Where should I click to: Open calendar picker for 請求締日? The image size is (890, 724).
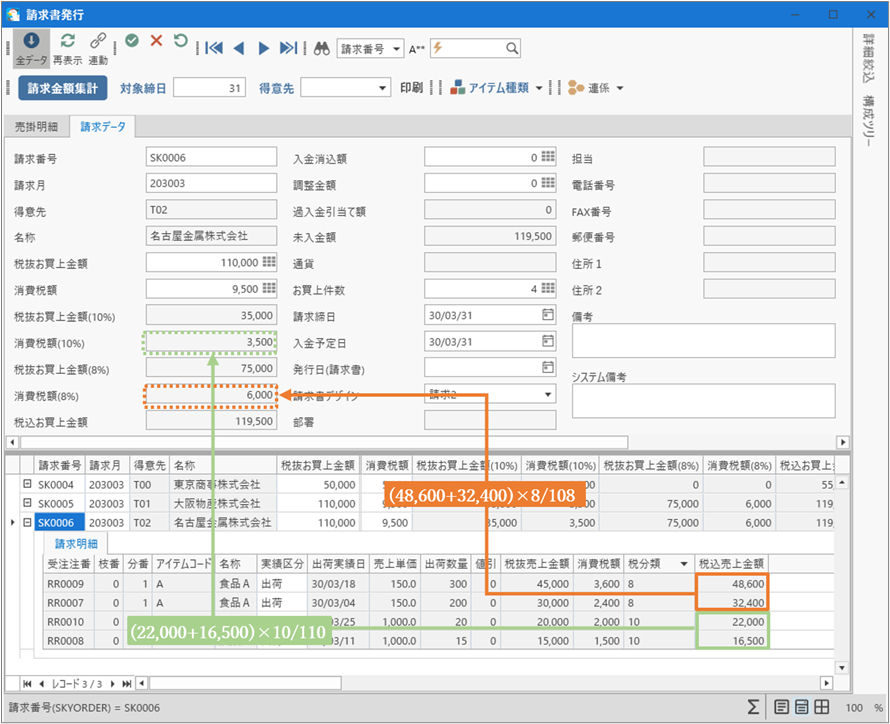547,315
